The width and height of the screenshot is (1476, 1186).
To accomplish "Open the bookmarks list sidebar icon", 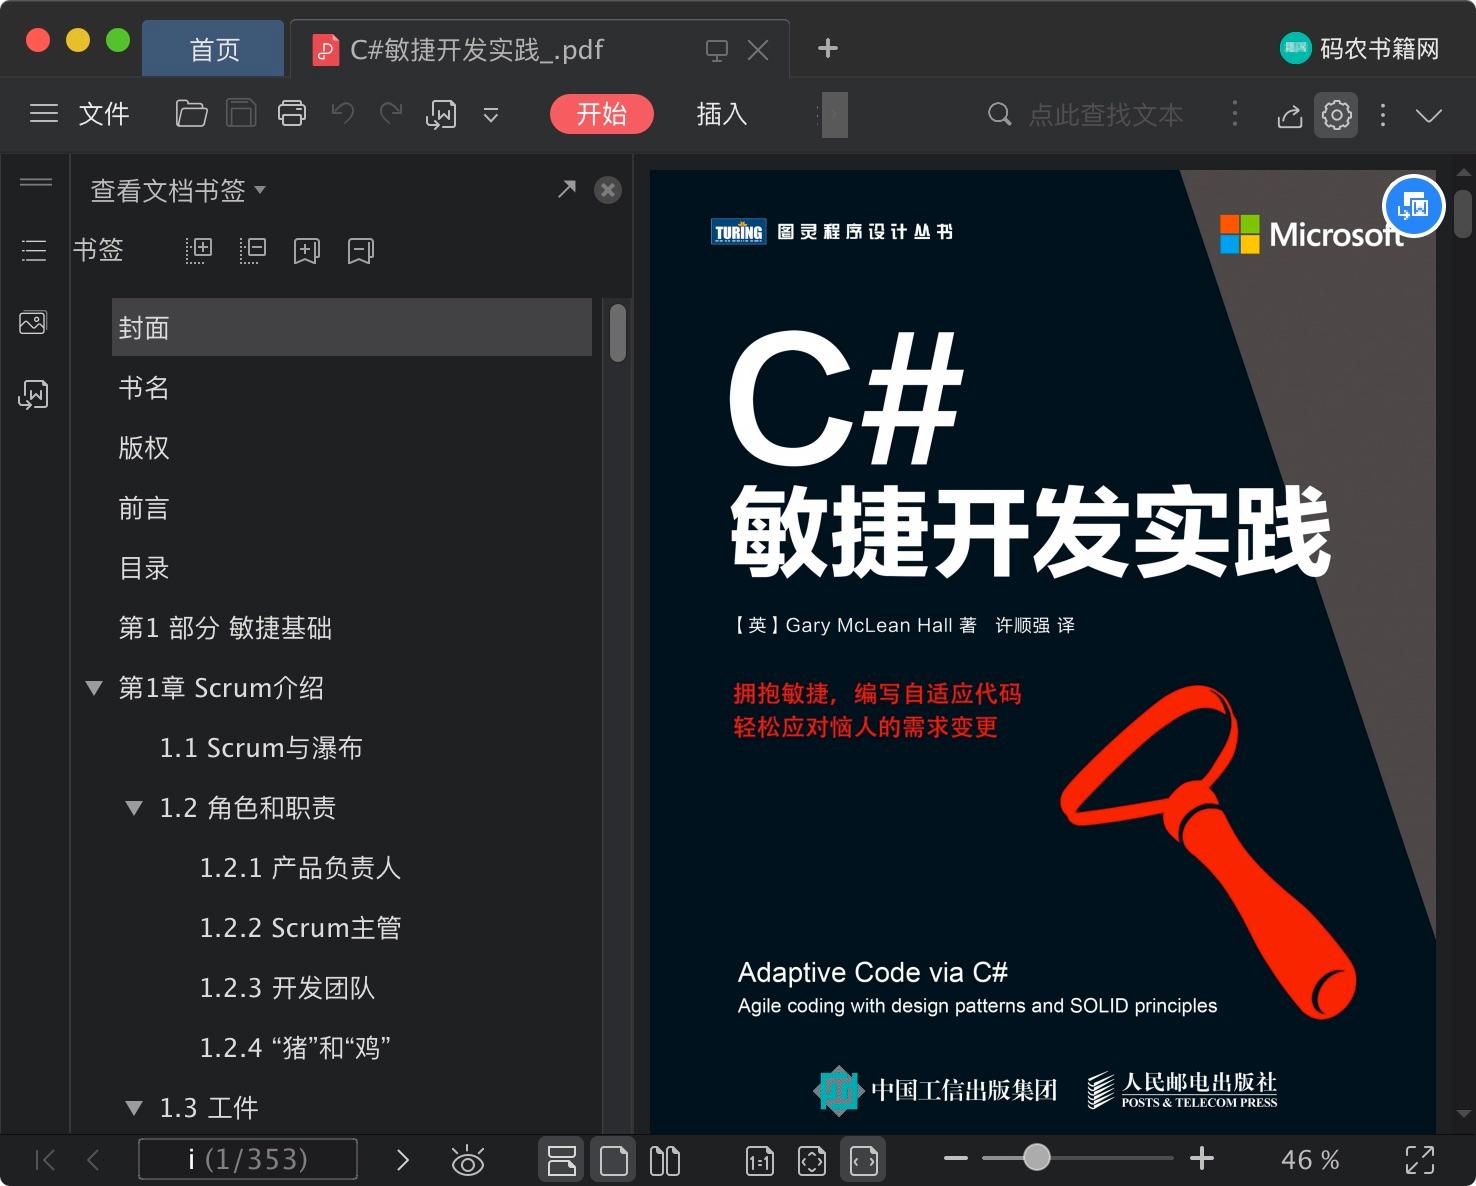I will coord(34,250).
